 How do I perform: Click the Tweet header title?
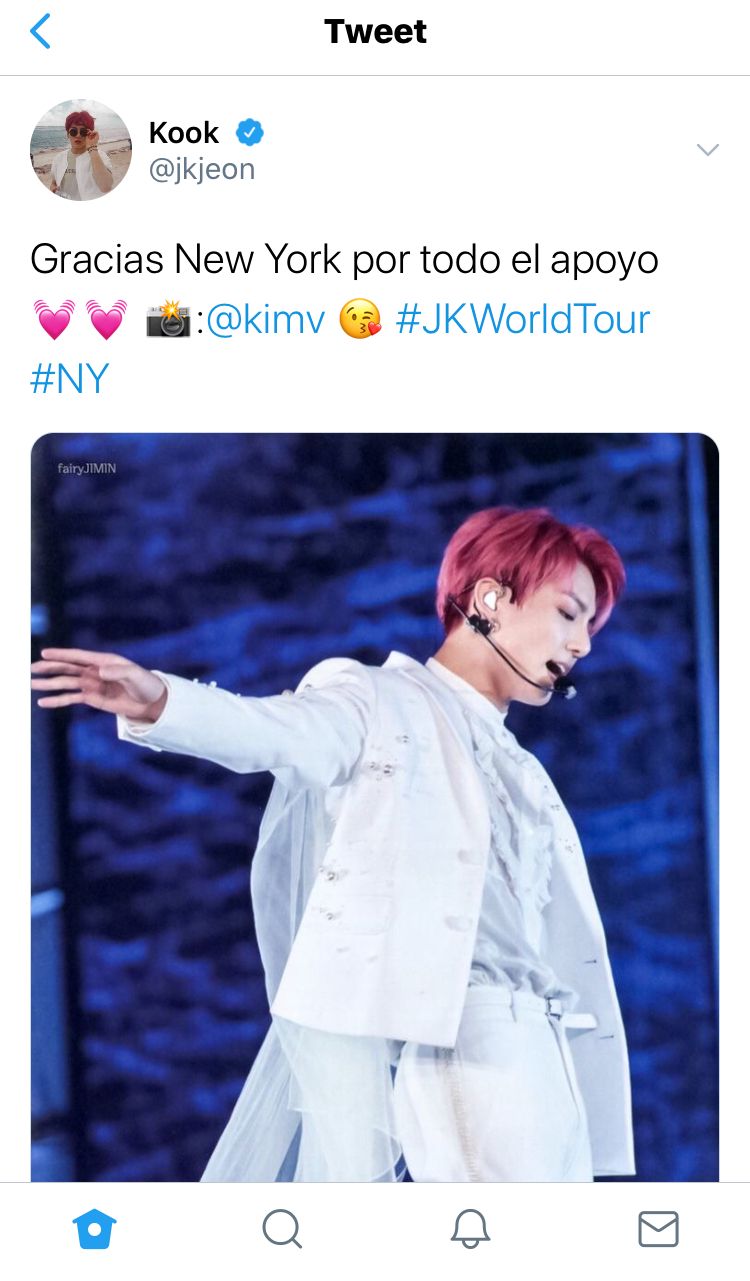pyautogui.click(x=375, y=32)
